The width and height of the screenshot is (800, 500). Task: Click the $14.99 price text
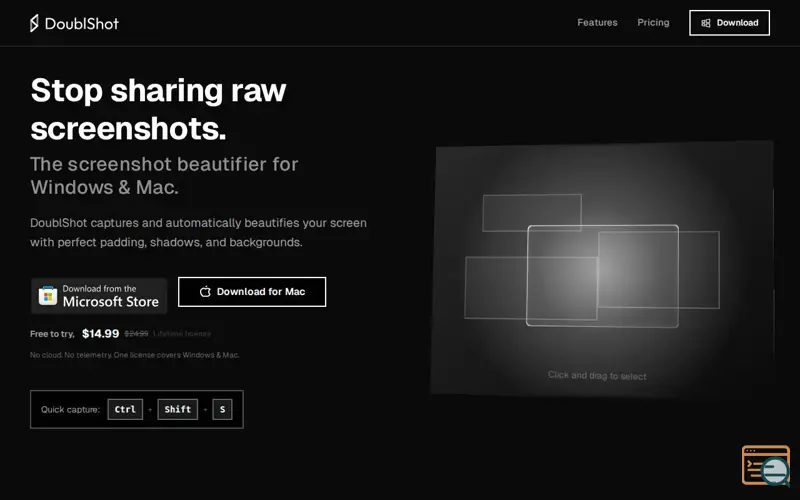(x=101, y=334)
